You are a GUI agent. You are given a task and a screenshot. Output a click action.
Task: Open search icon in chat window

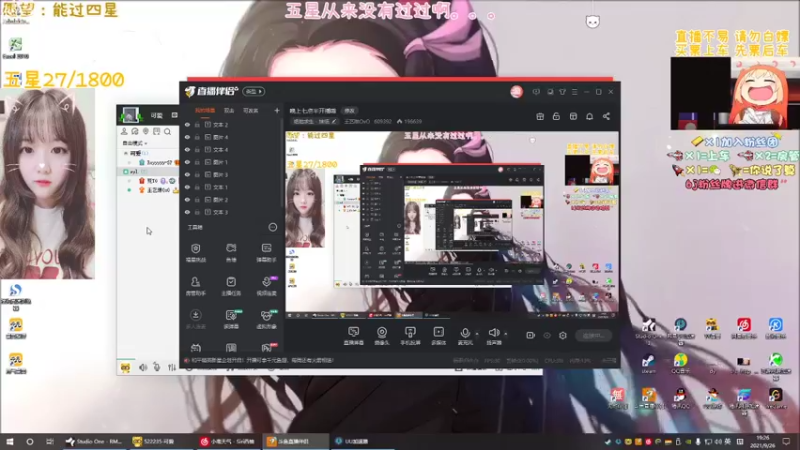[167, 132]
